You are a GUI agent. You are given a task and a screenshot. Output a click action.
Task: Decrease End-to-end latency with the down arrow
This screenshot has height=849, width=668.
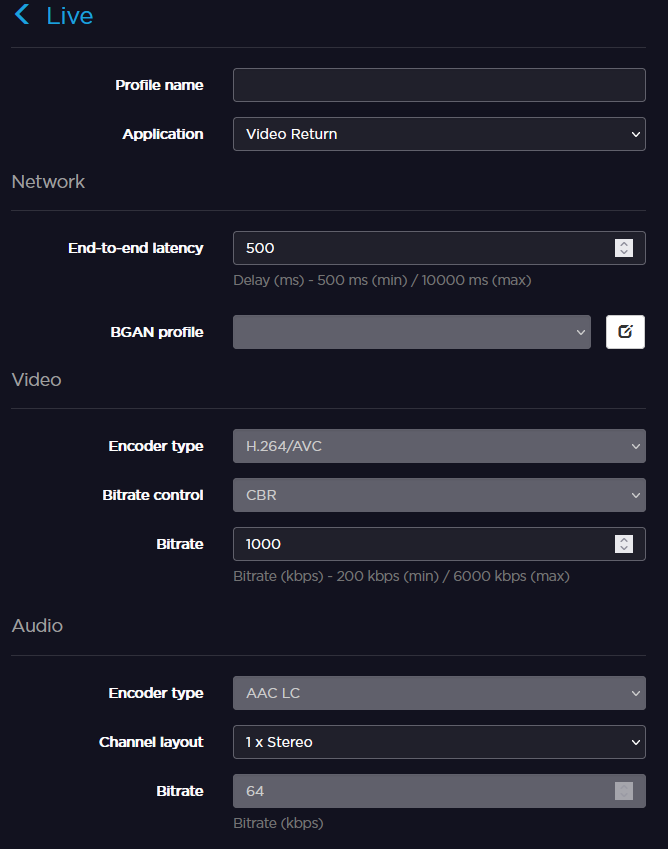[624, 253]
